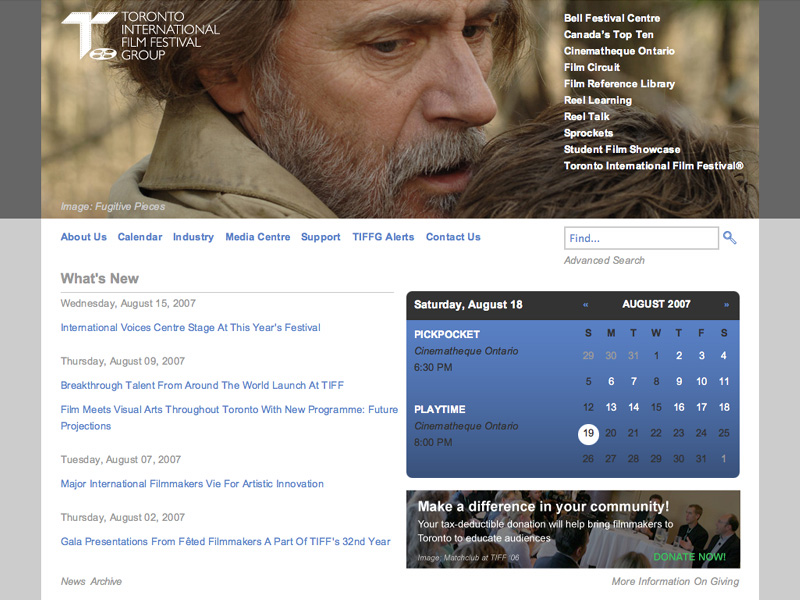The height and width of the screenshot is (600, 800).
Task: Select August 9 on the calendar
Action: [679, 381]
